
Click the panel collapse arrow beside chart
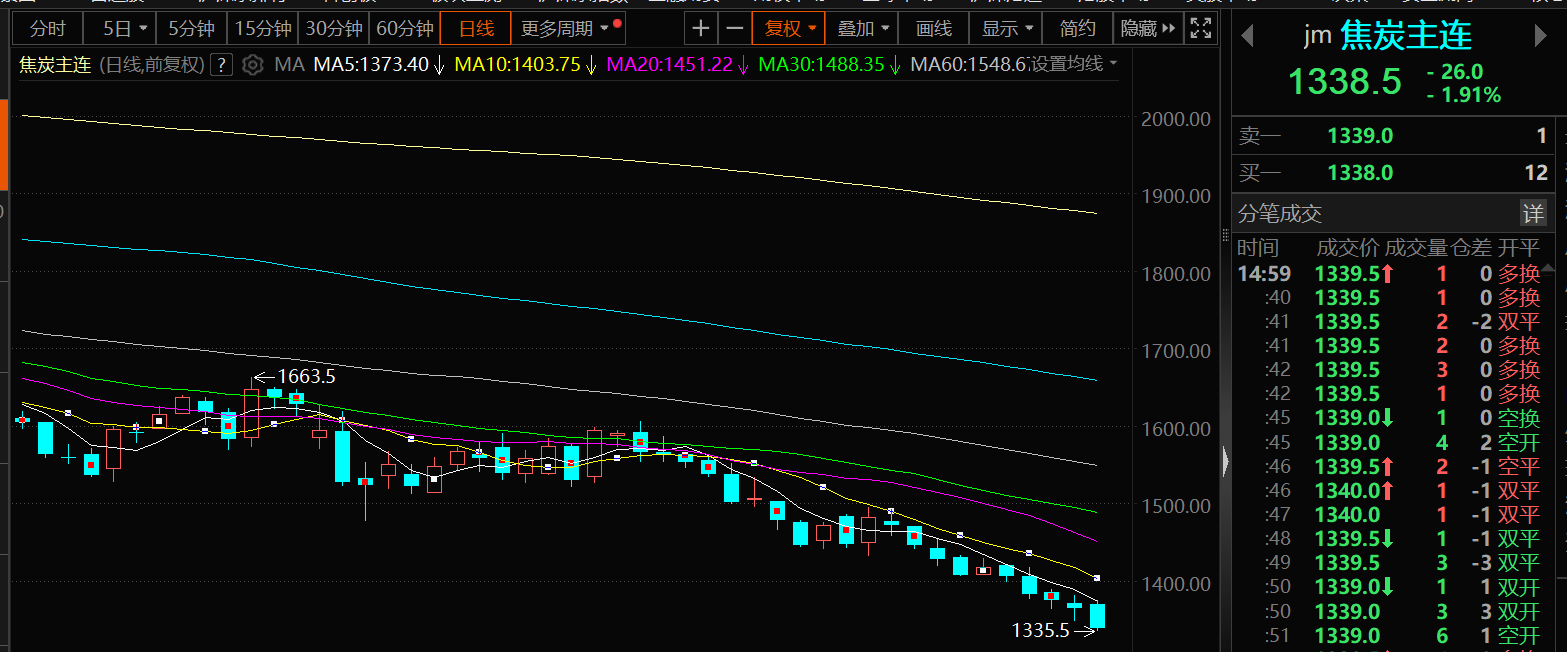pyautogui.click(x=1225, y=461)
